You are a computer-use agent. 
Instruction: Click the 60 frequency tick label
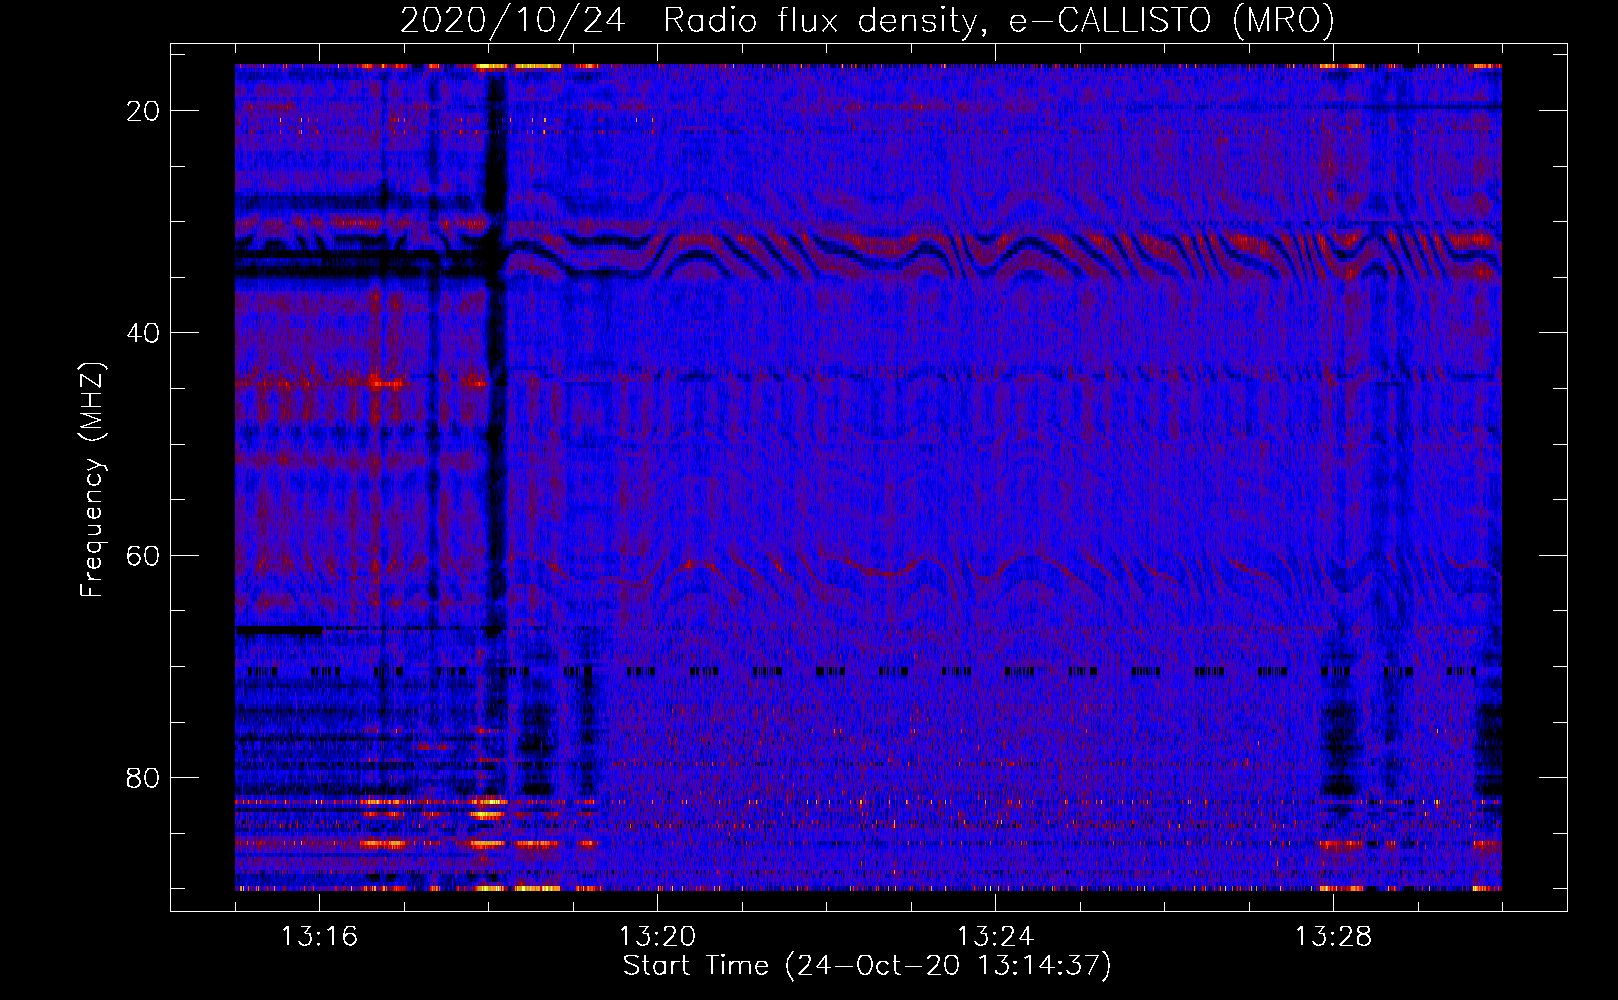coord(144,555)
